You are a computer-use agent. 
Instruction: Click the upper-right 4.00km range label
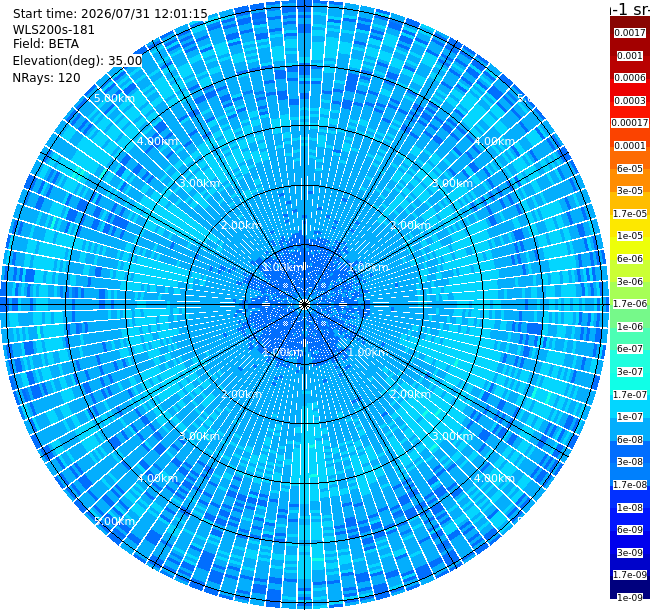(494, 141)
